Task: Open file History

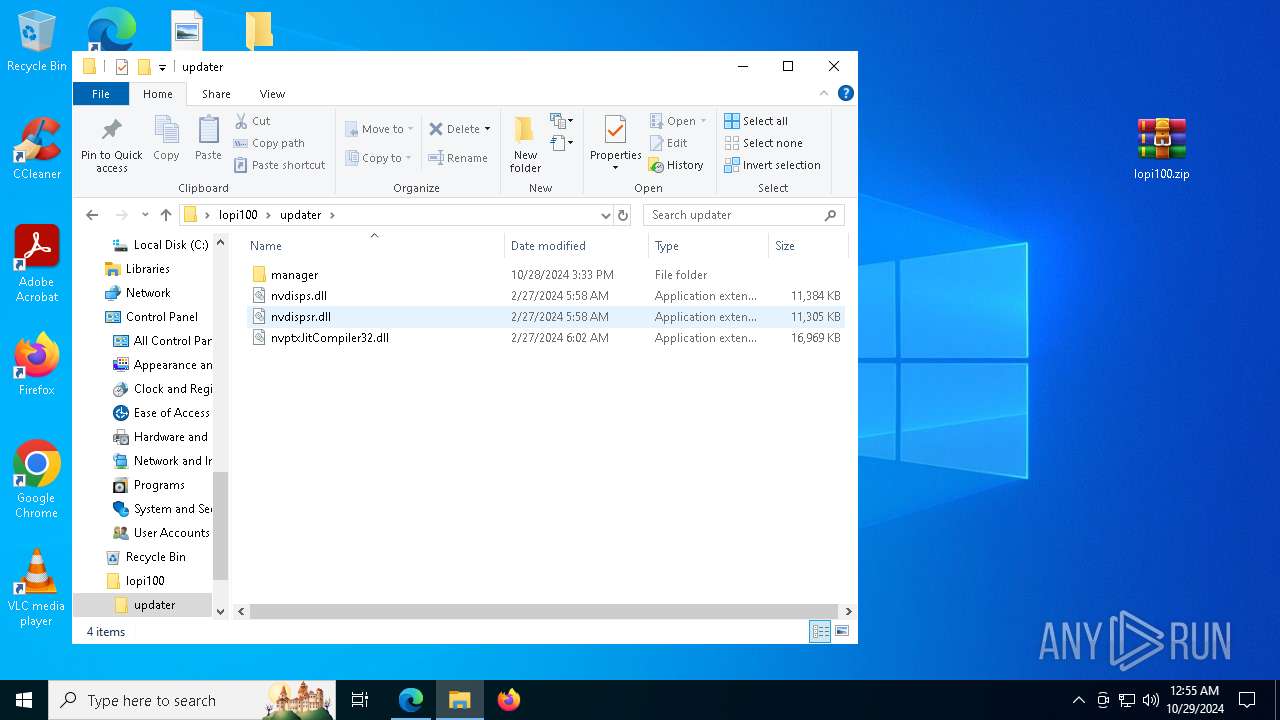Action: (676, 165)
